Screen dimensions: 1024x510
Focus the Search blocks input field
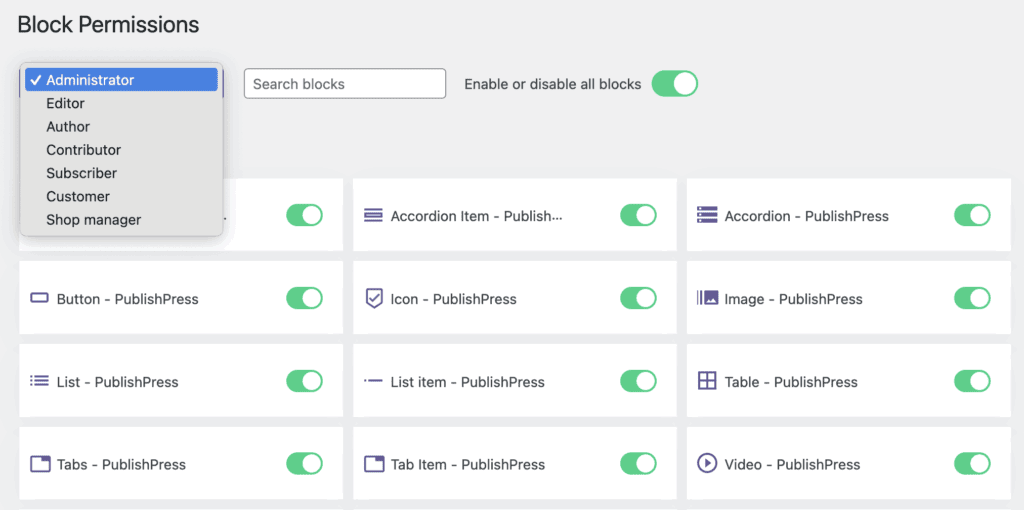coord(345,84)
